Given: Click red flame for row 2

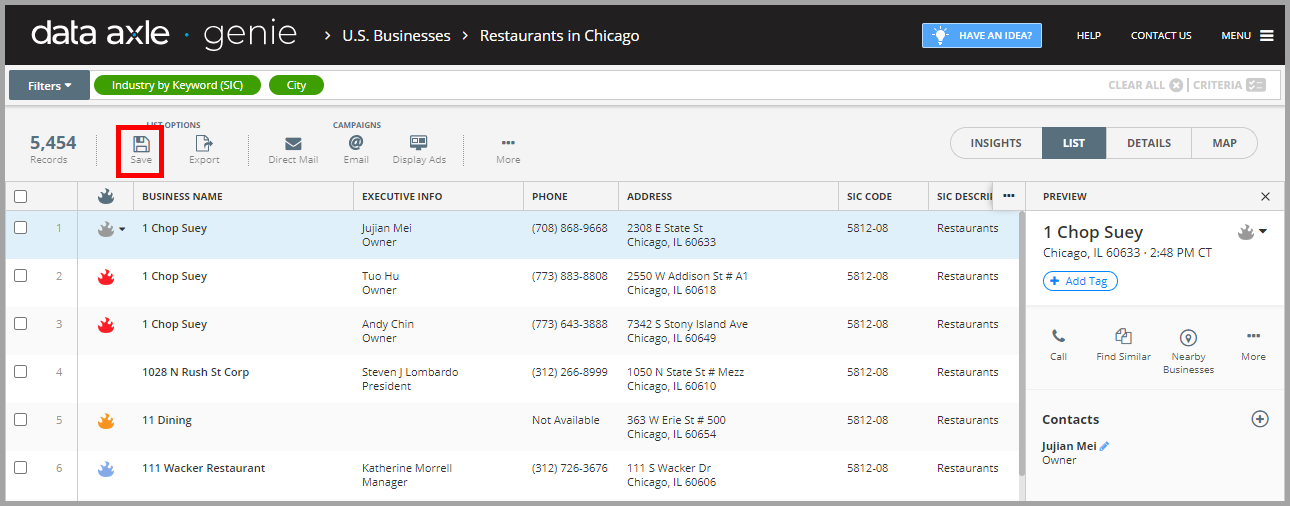Looking at the screenshot, I should tap(106, 277).
